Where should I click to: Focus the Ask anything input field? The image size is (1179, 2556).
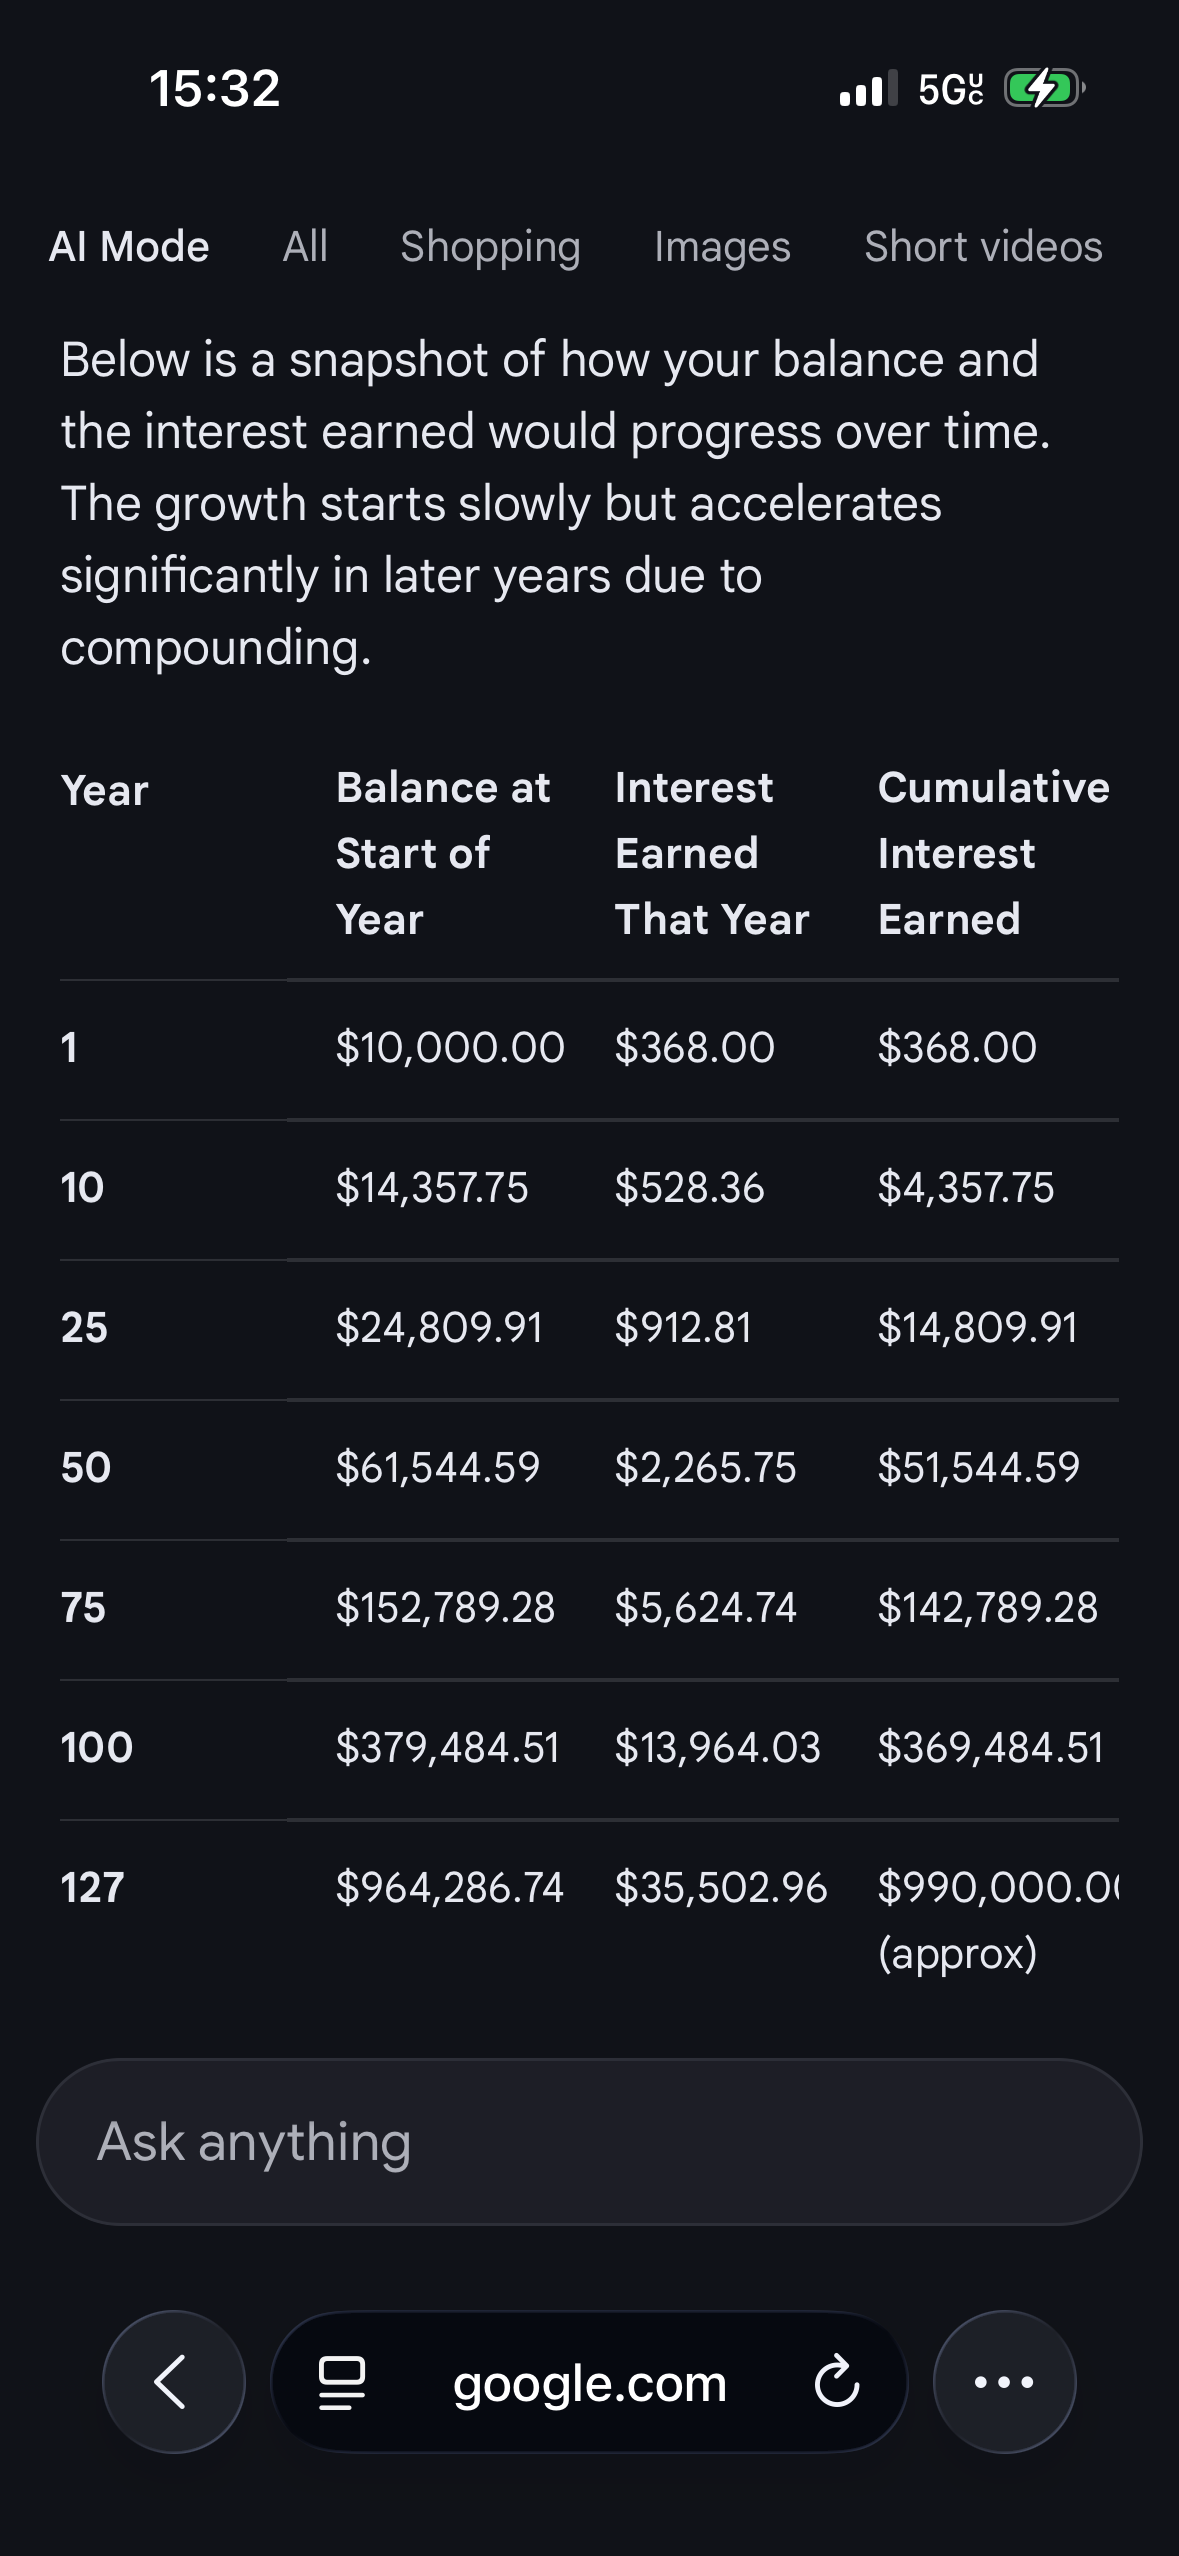point(589,2142)
